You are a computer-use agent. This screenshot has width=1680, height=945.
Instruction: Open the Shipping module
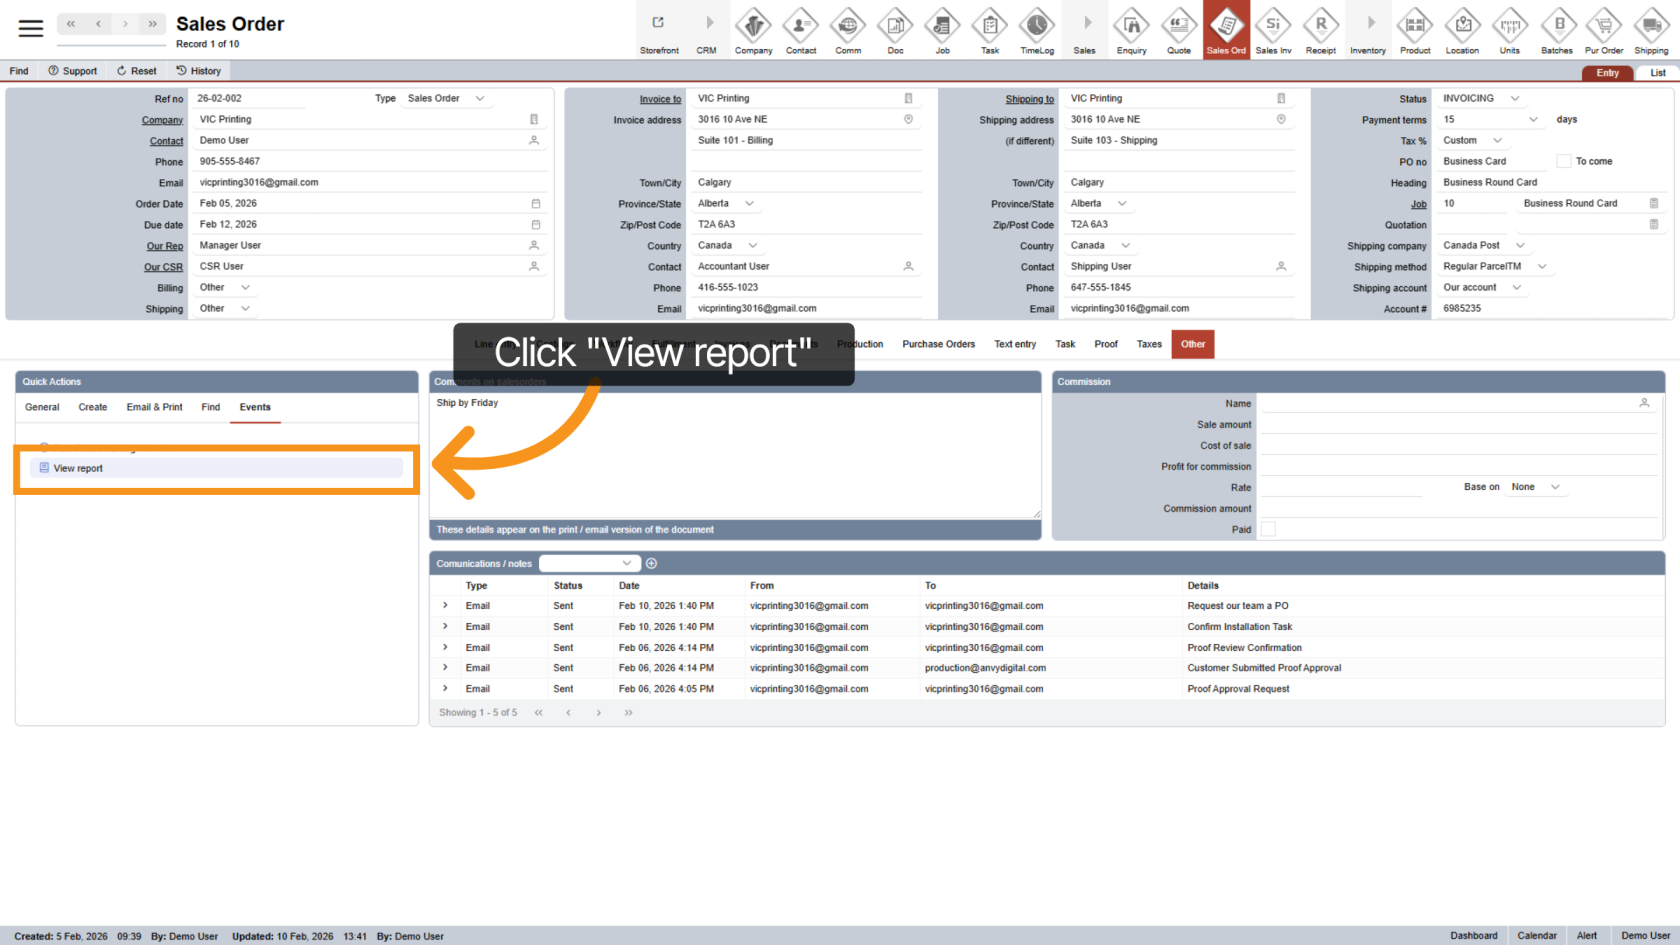[x=1650, y=30]
